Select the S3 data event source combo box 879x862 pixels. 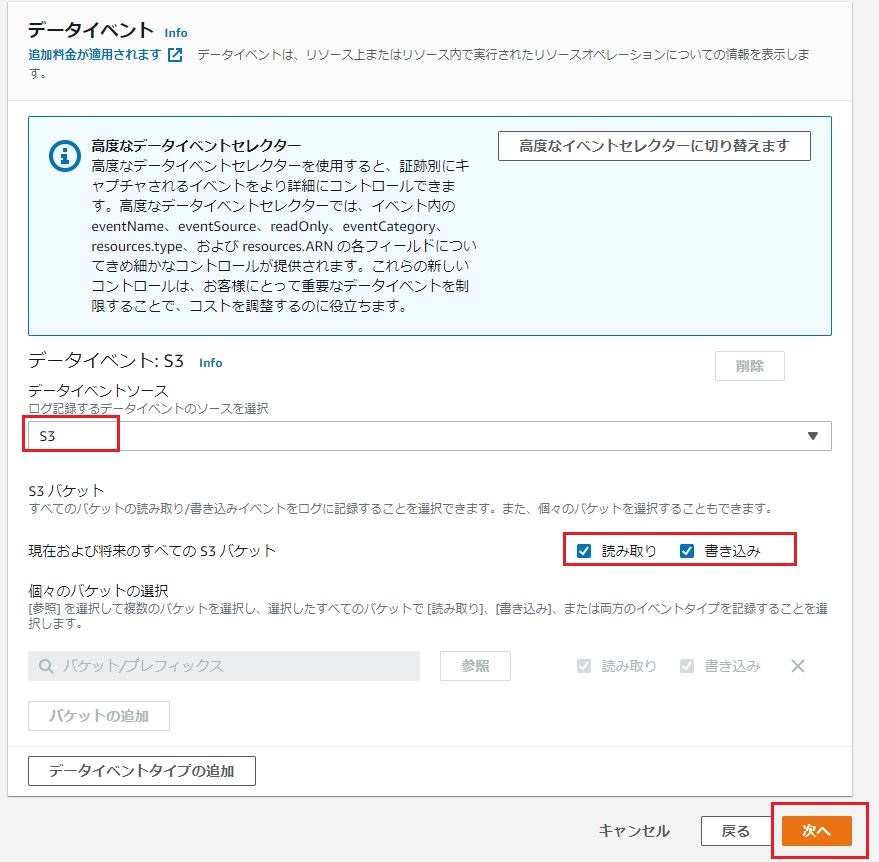[429, 436]
